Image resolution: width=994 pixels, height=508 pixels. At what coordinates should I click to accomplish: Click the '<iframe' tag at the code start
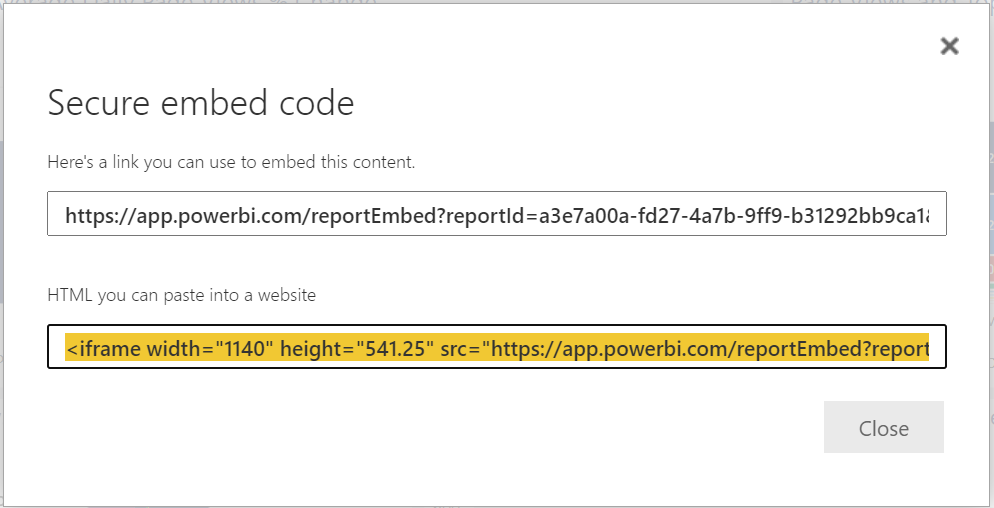tap(103, 348)
